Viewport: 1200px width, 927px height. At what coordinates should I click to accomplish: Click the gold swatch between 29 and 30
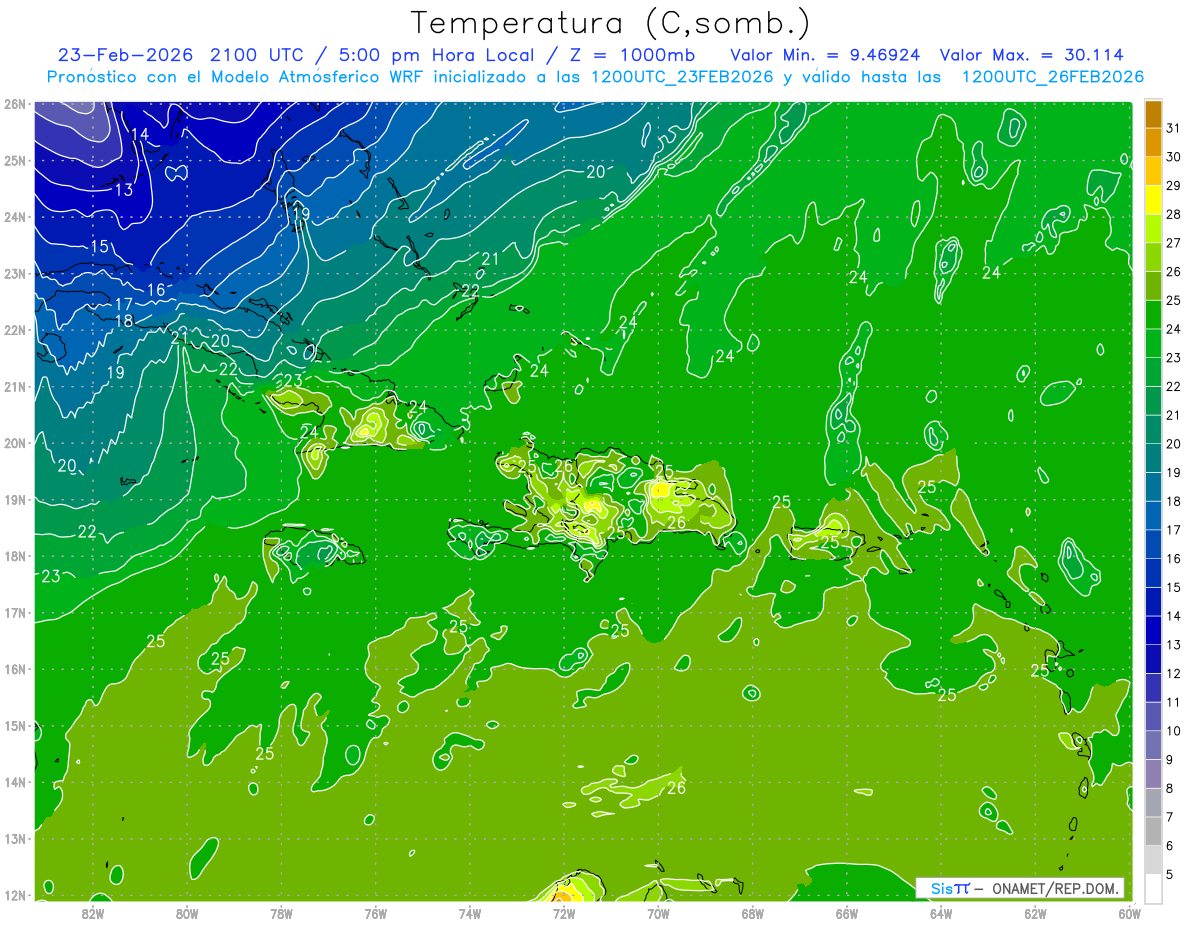[1153, 171]
